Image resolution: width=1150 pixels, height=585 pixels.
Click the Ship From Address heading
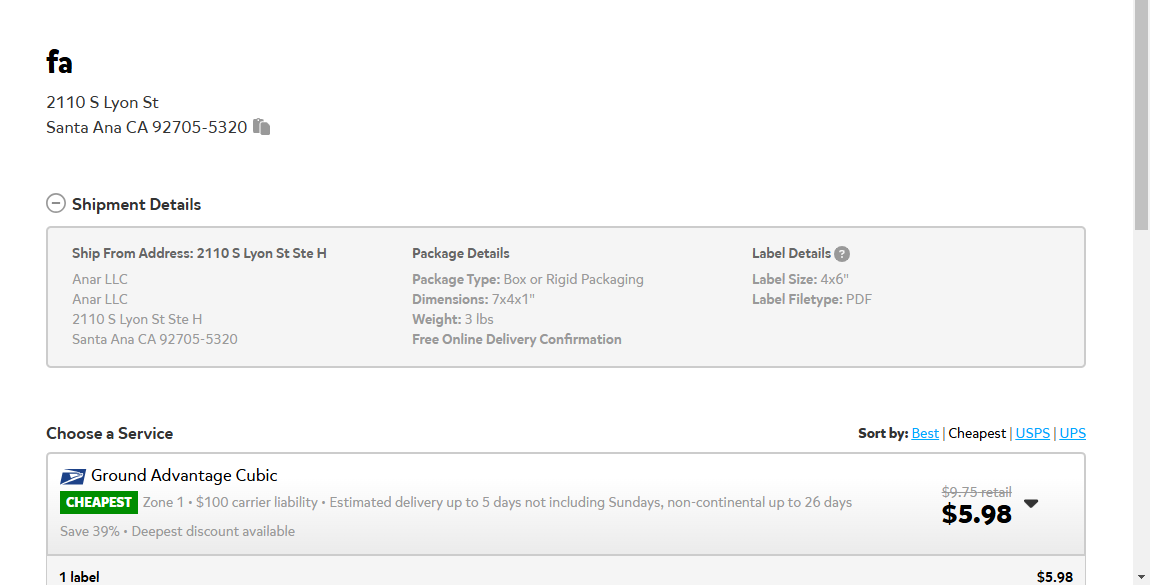[199, 253]
